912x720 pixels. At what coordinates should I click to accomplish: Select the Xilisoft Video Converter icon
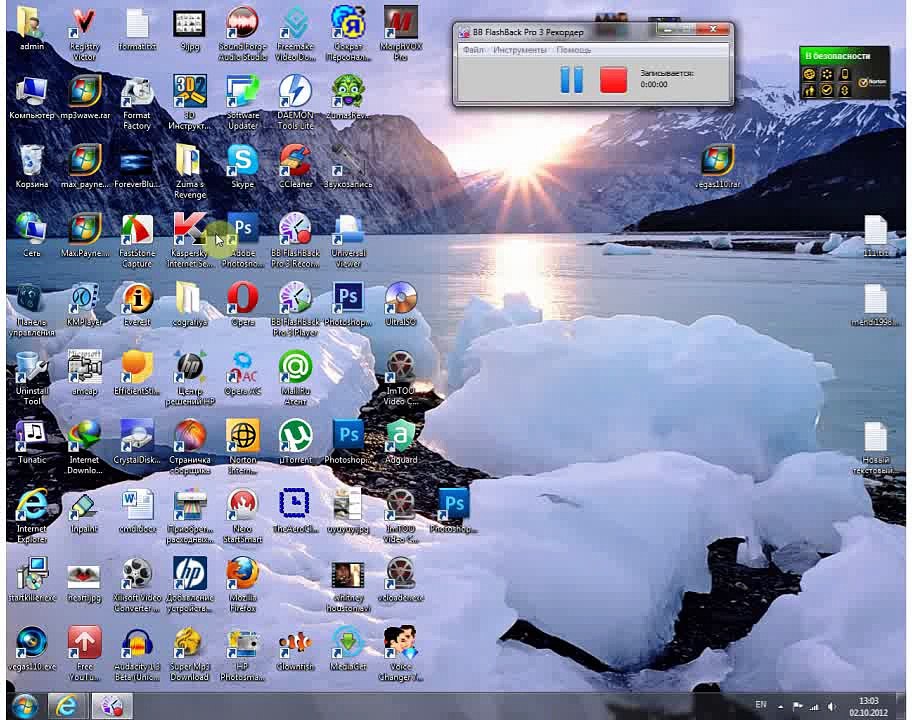pyautogui.click(x=137, y=585)
